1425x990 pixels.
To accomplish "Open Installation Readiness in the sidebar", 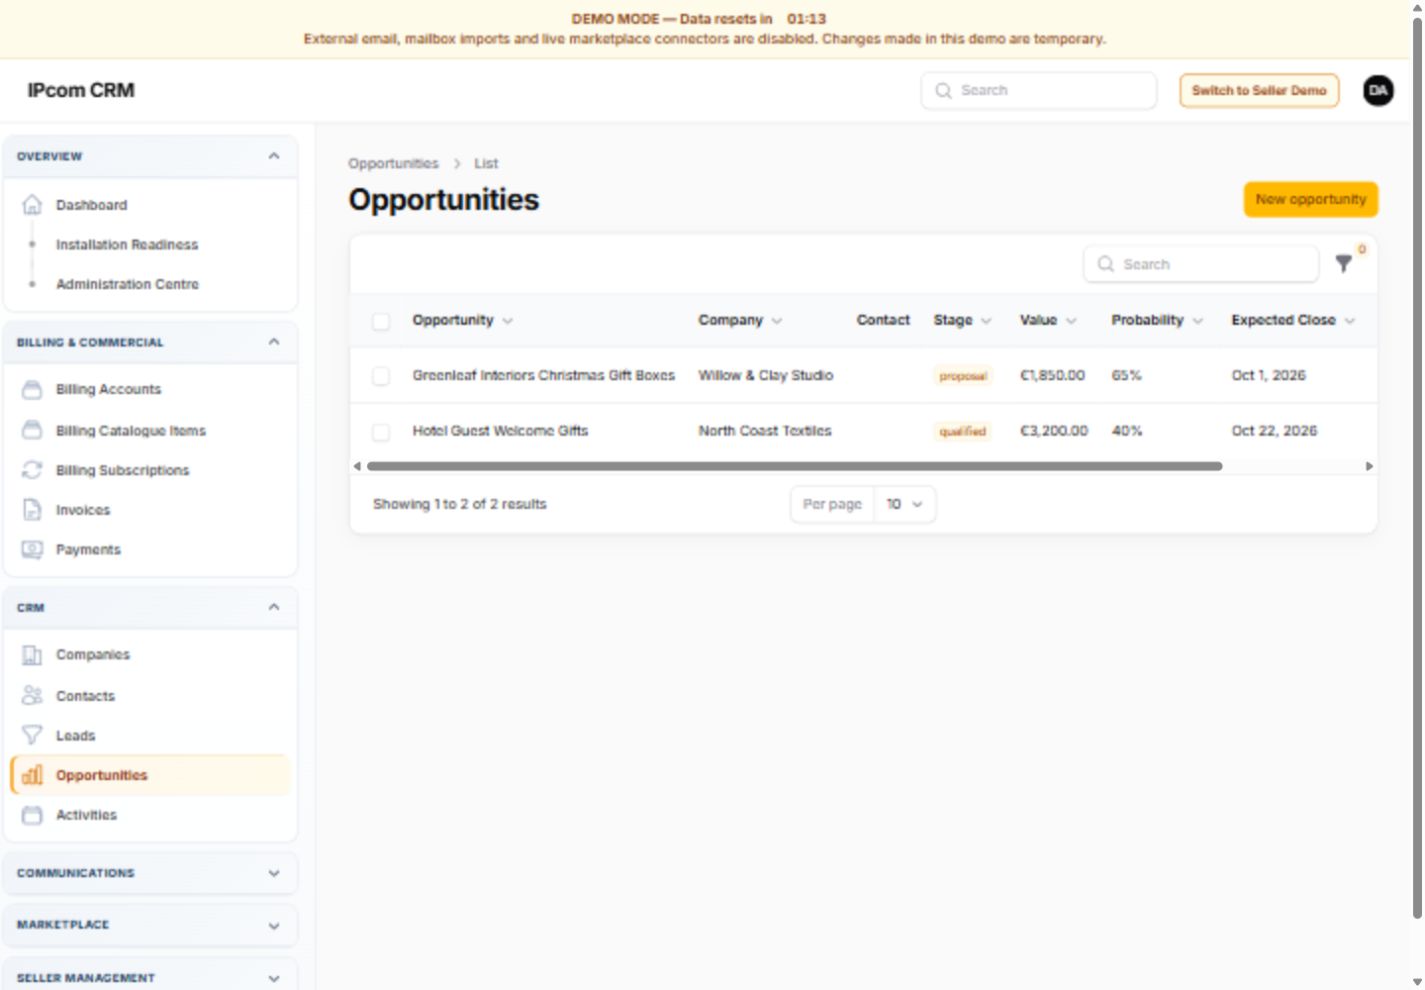I will click(127, 245).
